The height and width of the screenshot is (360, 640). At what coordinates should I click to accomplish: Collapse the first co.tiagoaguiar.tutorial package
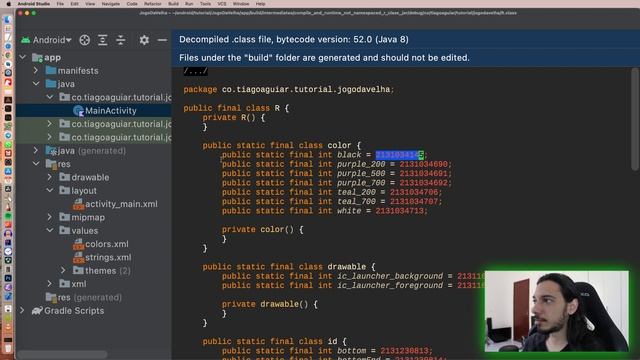tap(49, 97)
